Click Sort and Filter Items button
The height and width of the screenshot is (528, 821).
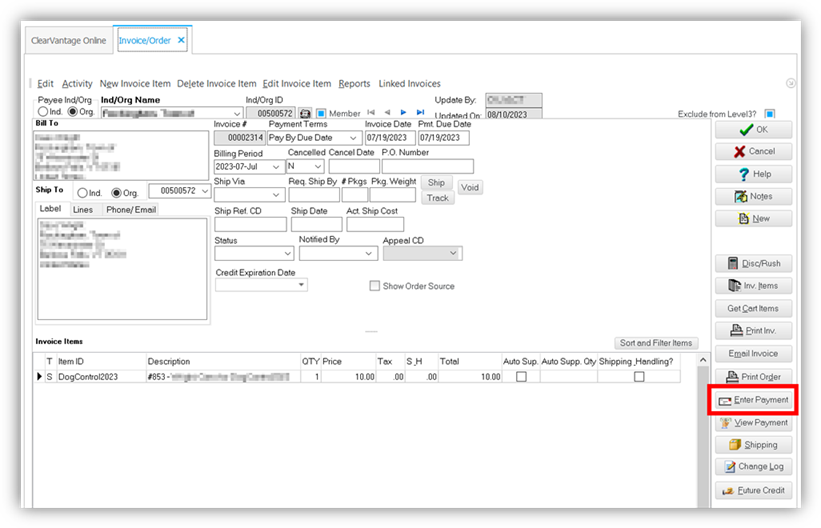[x=656, y=343]
